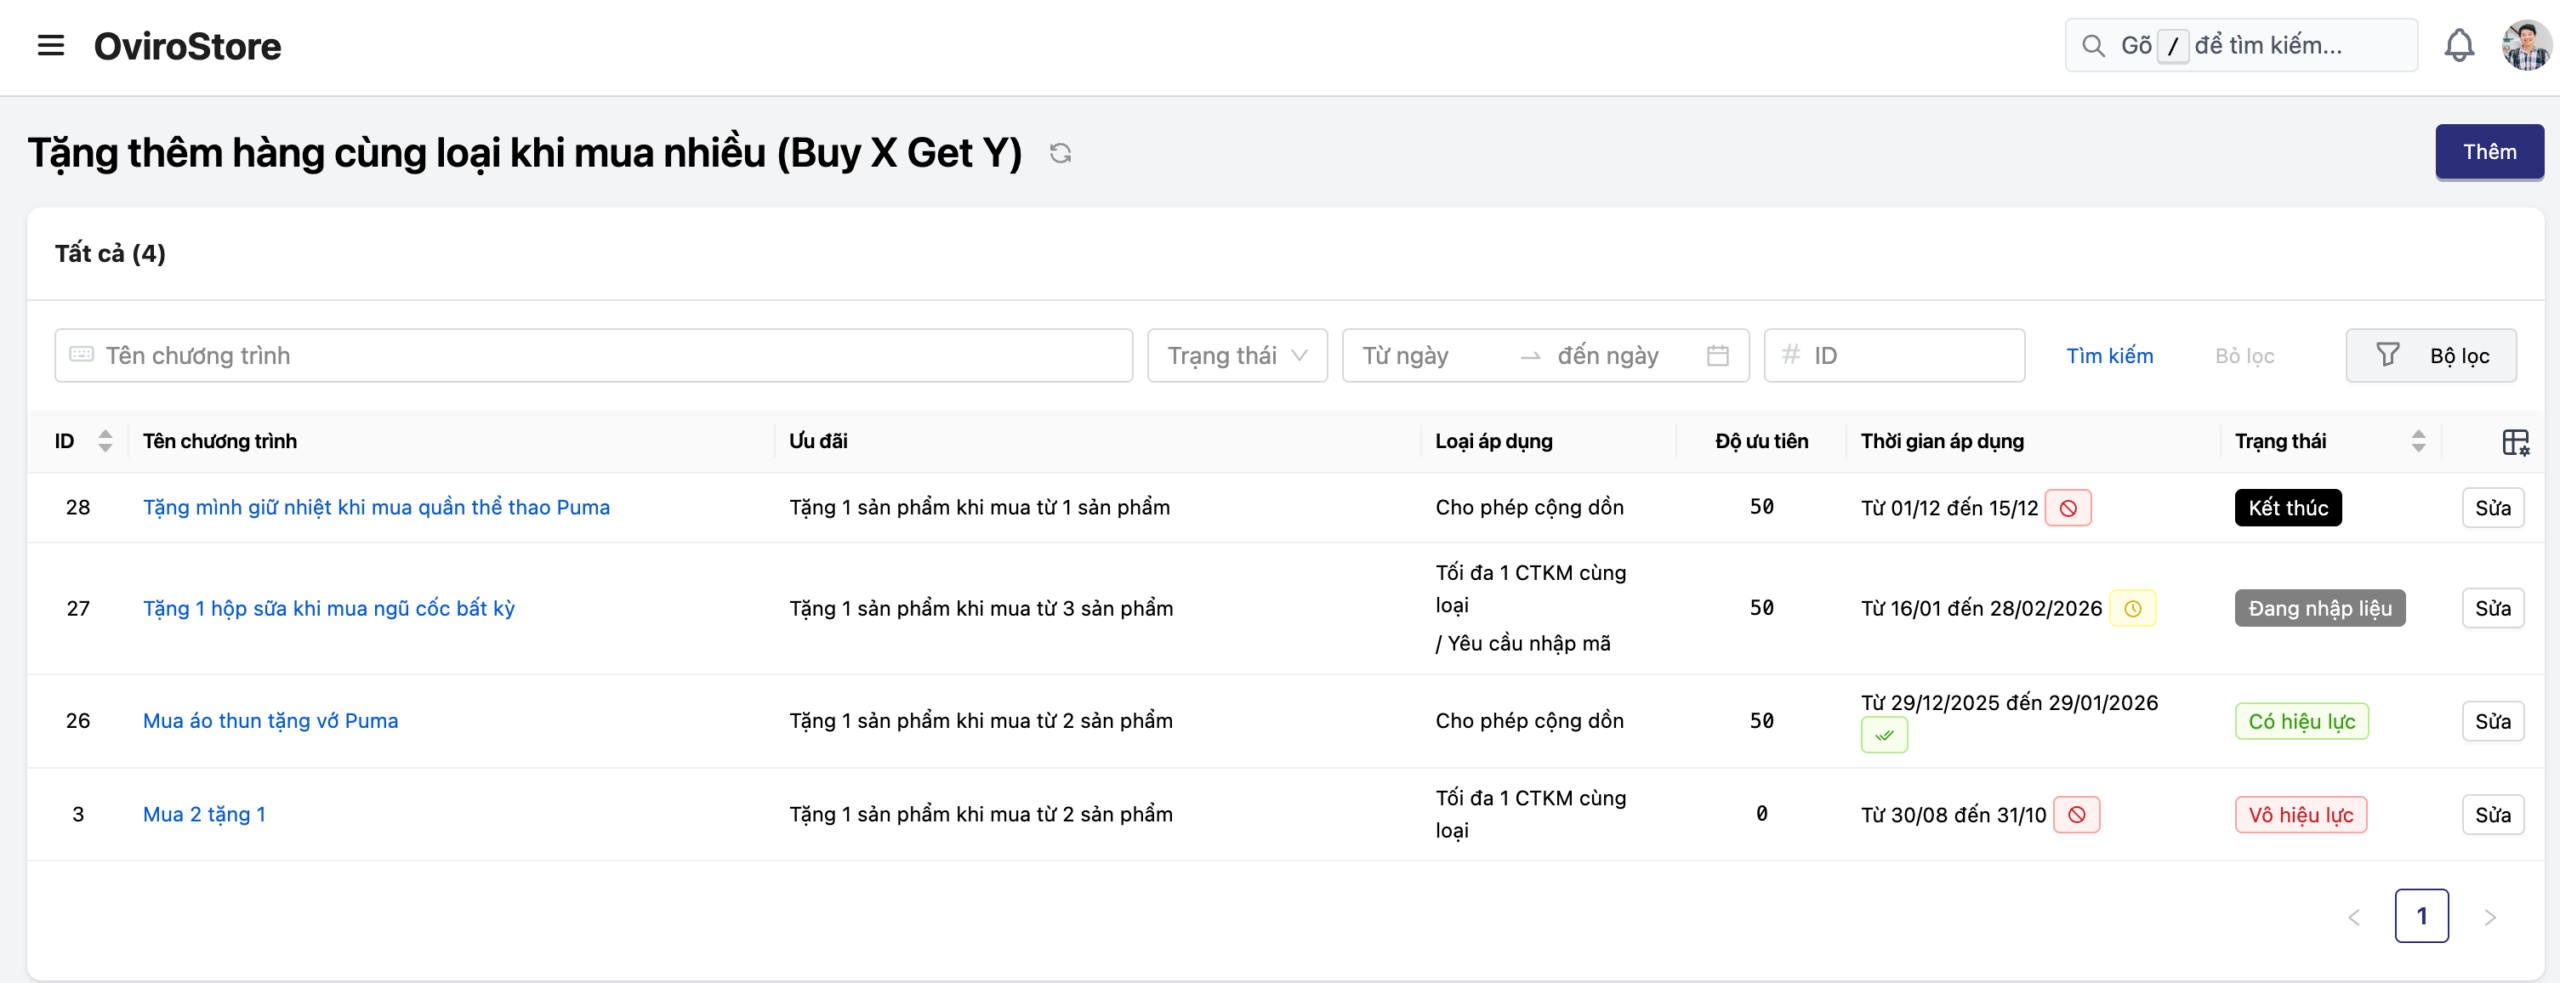Click the calendar icon in date range
Screen dimensions: 2560x983
pyautogui.click(x=1717, y=356)
